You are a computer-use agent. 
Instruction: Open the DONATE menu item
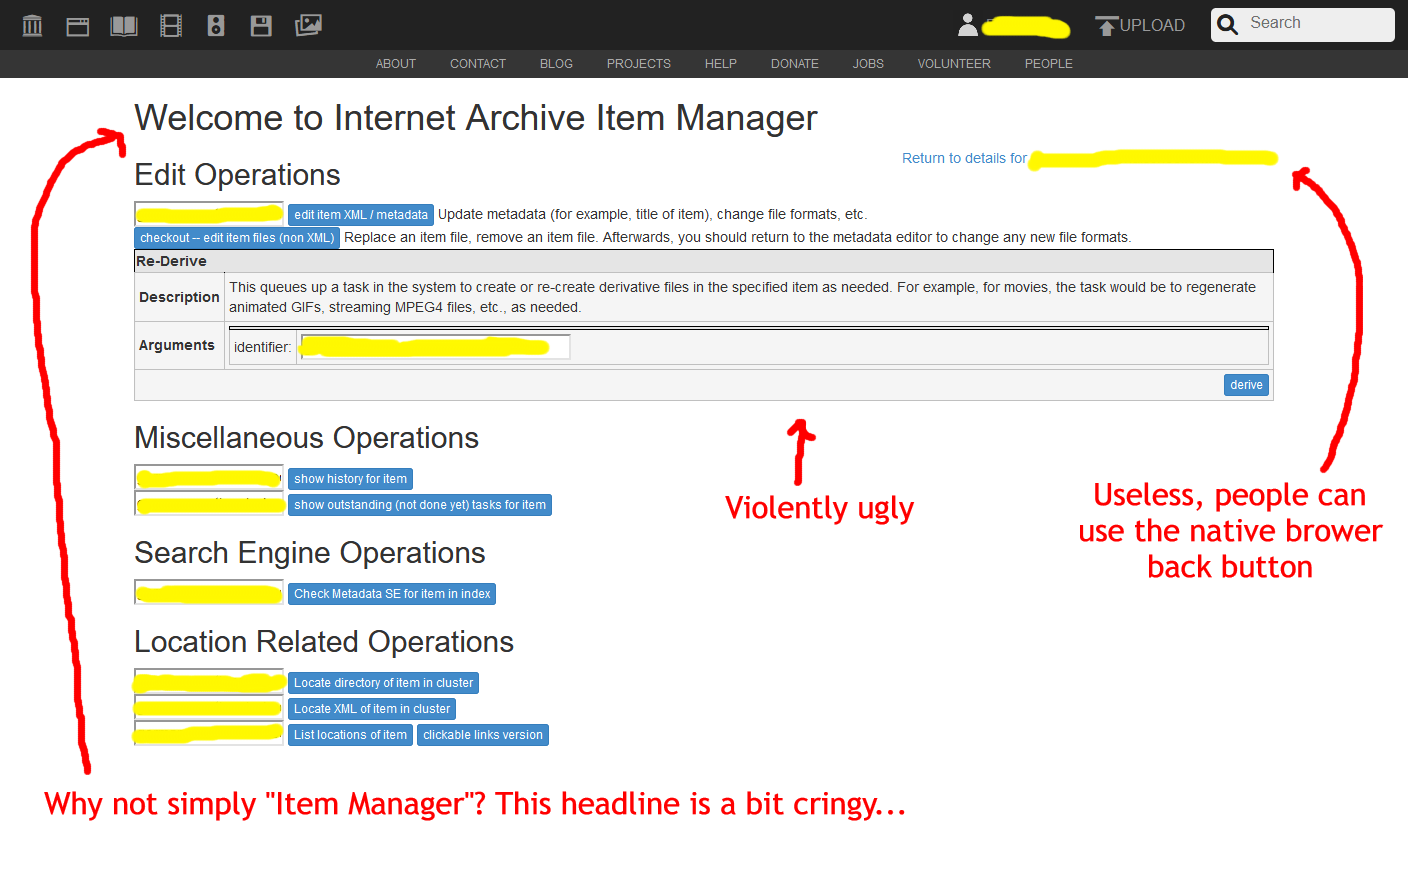tap(795, 64)
